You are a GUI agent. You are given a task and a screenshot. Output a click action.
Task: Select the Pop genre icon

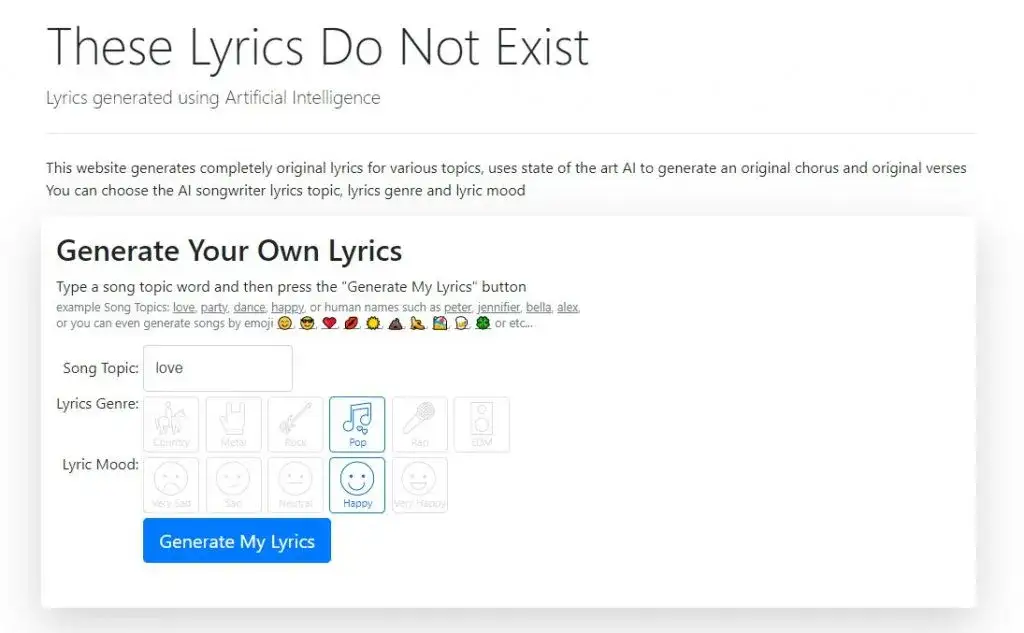pos(357,424)
